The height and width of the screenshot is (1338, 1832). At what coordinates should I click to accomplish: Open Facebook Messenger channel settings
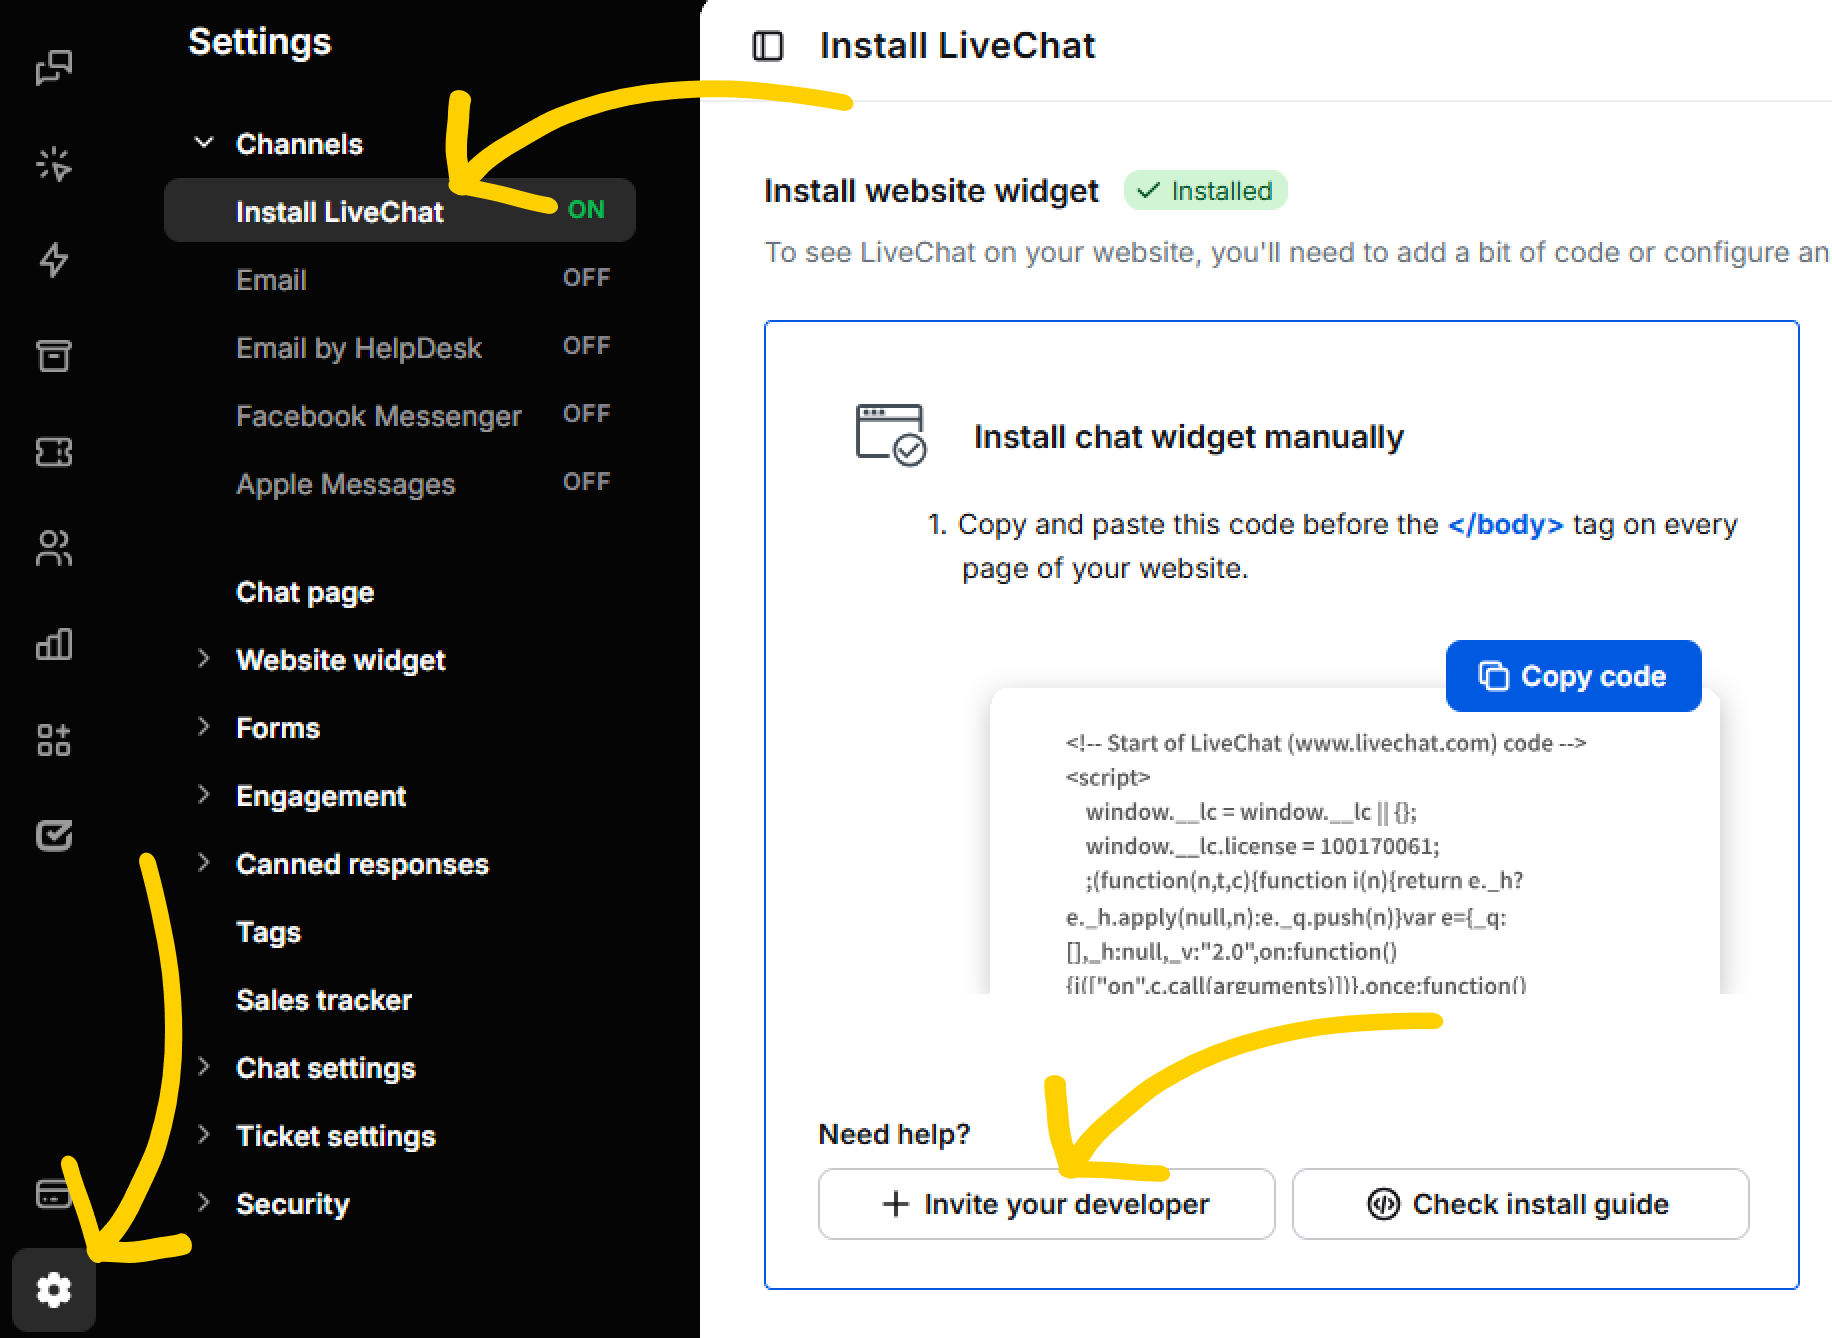tap(378, 416)
